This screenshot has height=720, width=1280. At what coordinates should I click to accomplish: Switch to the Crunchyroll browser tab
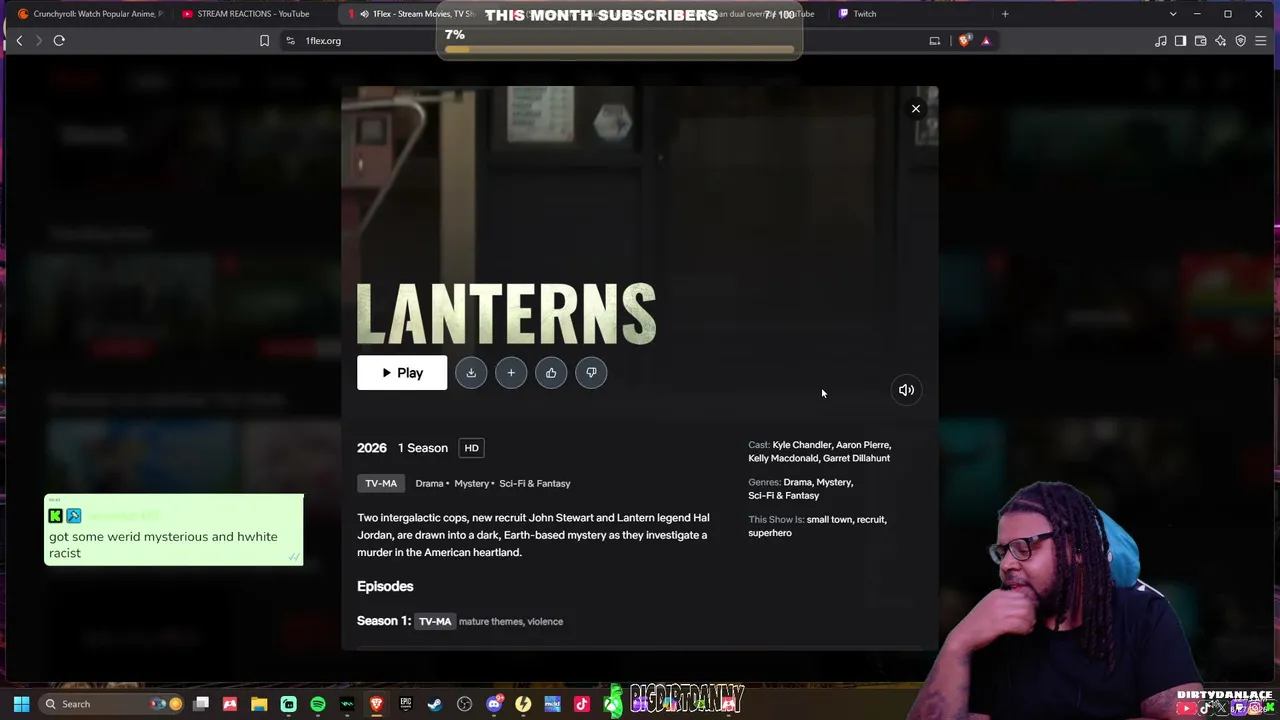click(x=90, y=14)
